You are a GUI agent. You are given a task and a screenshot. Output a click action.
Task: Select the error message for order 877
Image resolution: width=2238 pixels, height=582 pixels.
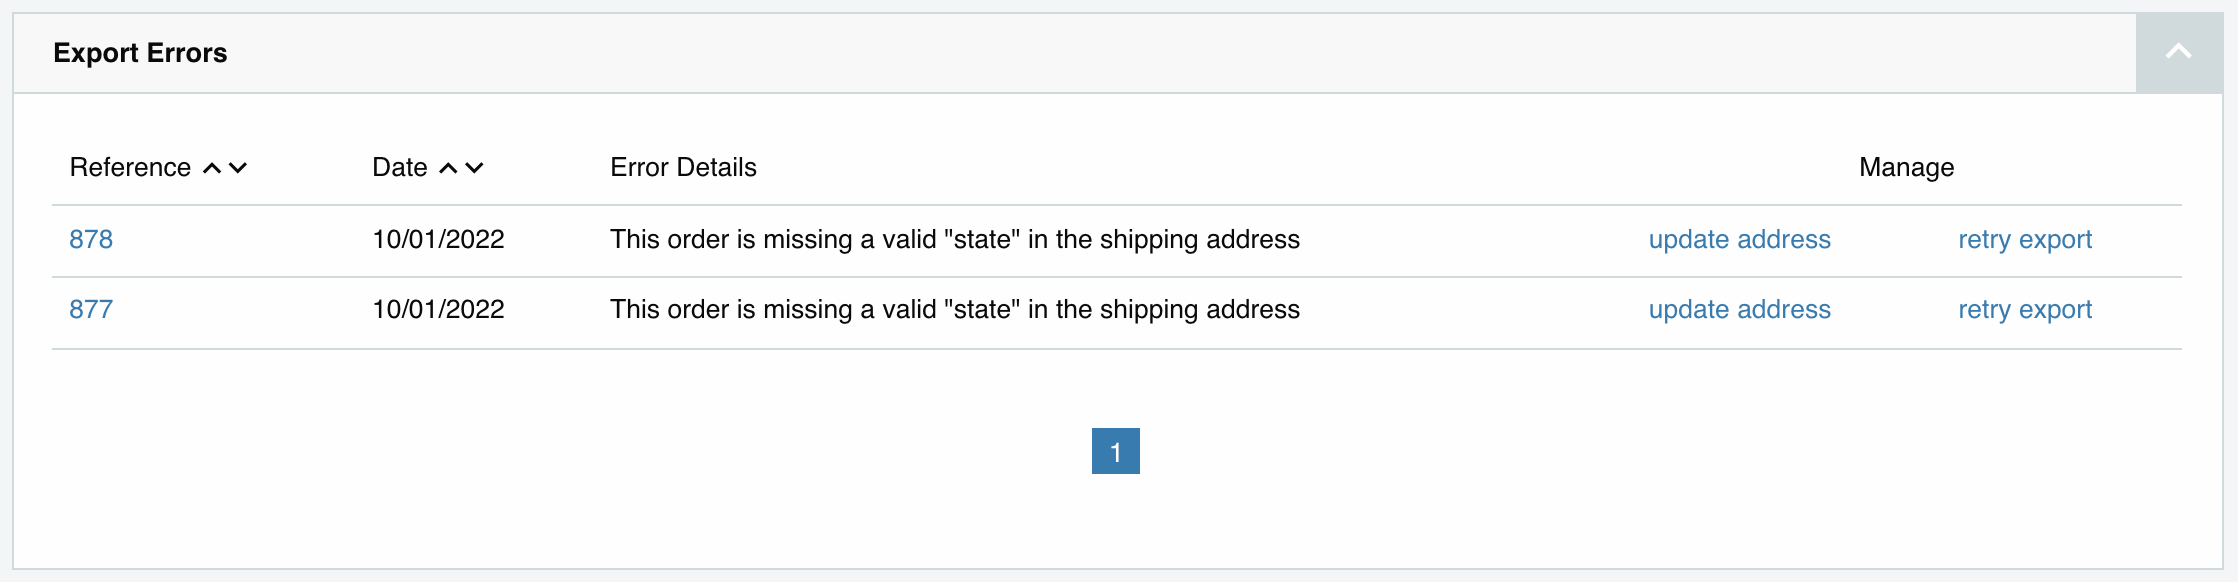coord(954,310)
